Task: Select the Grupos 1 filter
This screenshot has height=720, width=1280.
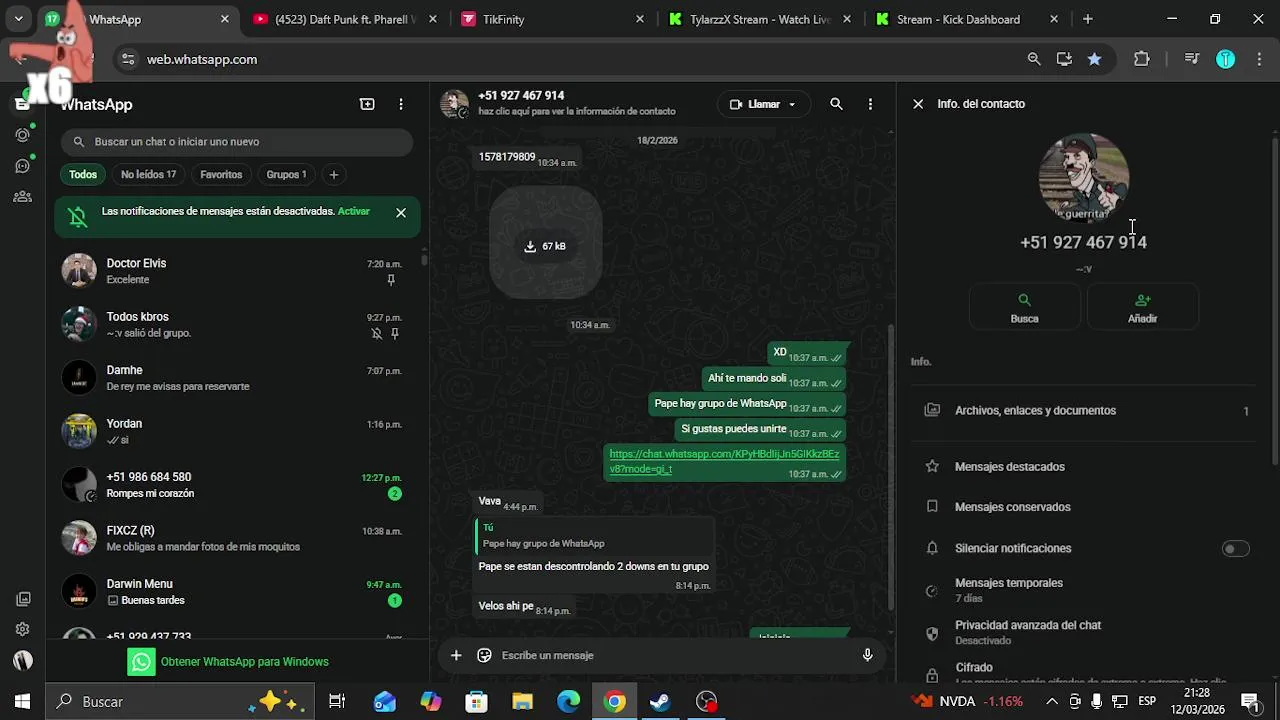Action: click(286, 174)
